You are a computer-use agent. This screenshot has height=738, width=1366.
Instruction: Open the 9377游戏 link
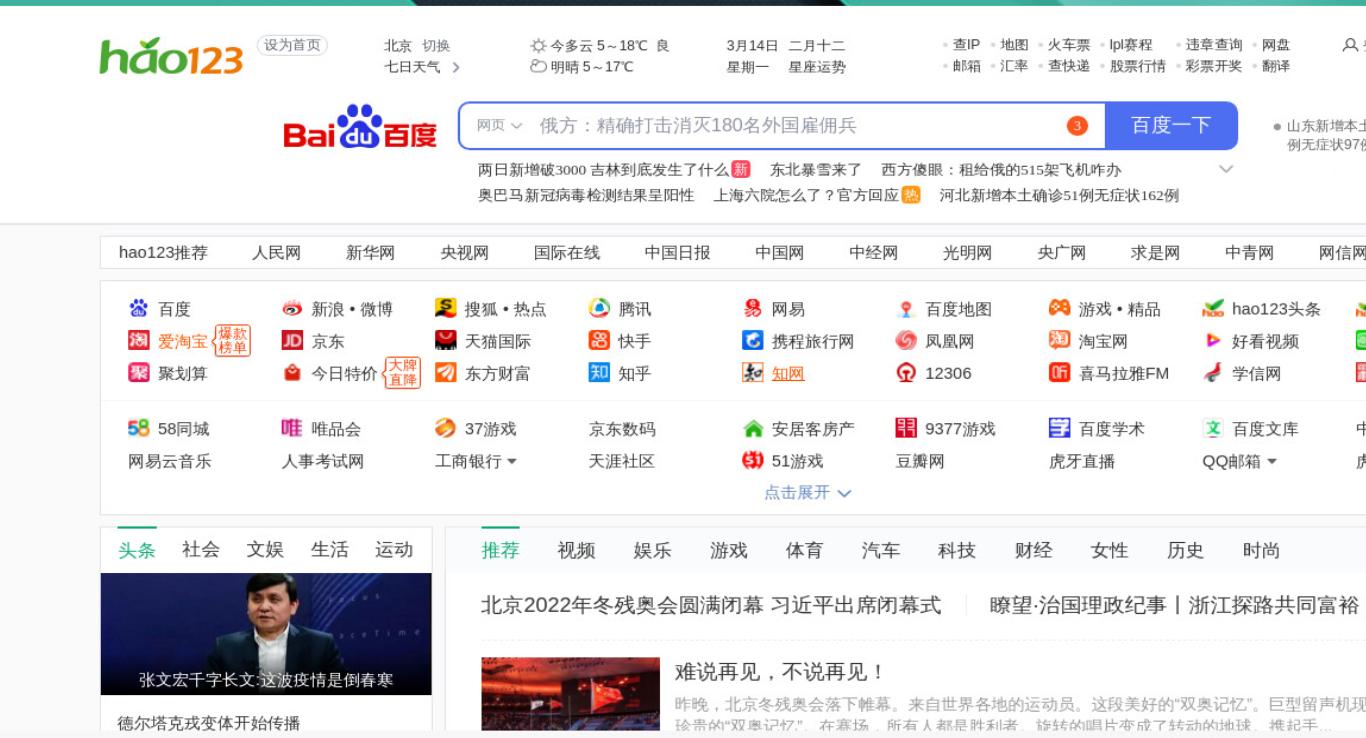click(960, 429)
